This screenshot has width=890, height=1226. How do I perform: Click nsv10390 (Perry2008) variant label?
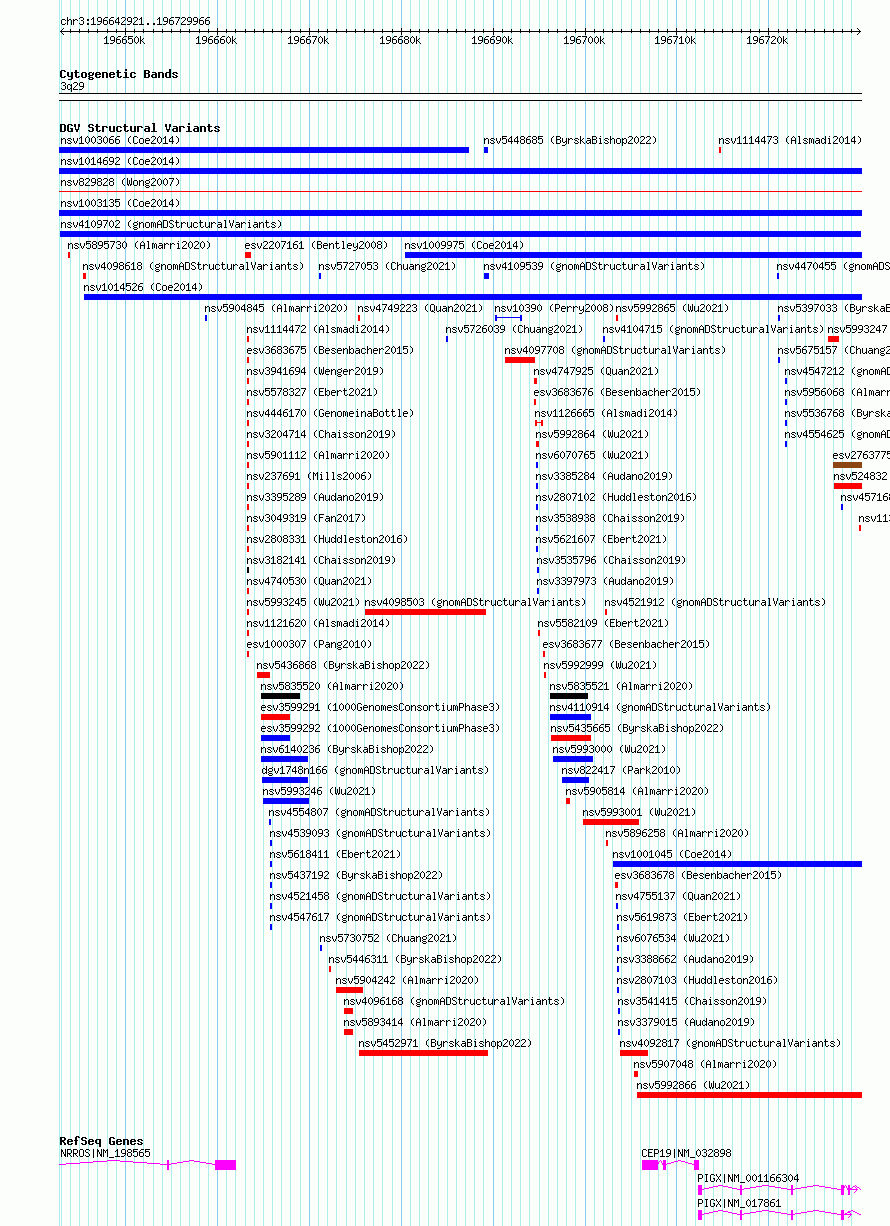click(x=554, y=309)
